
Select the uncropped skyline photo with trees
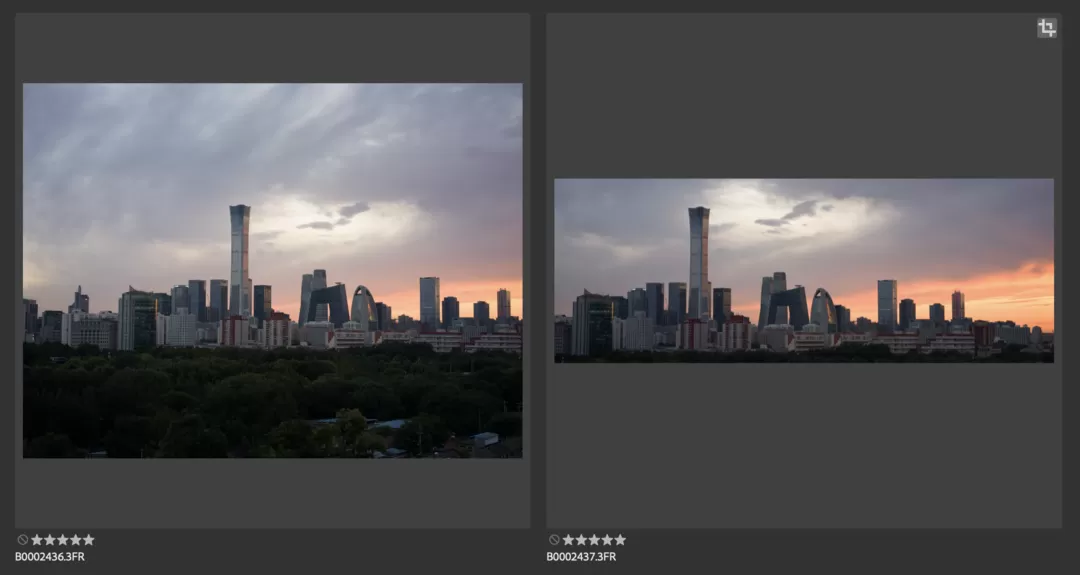(x=272, y=270)
